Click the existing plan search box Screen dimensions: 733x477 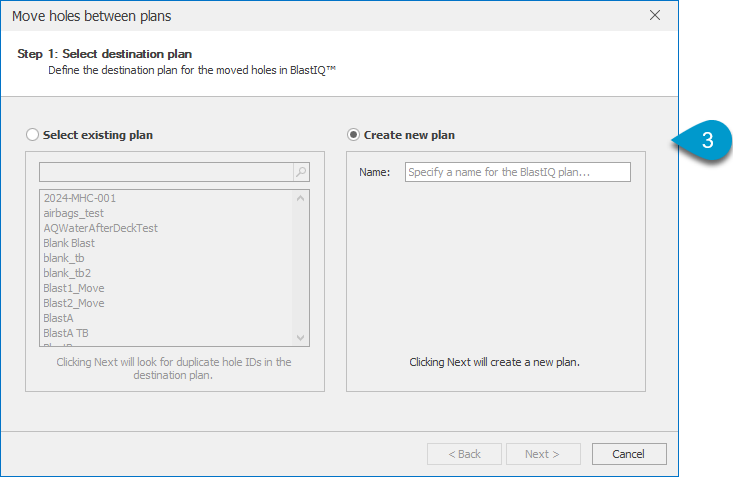[165, 172]
